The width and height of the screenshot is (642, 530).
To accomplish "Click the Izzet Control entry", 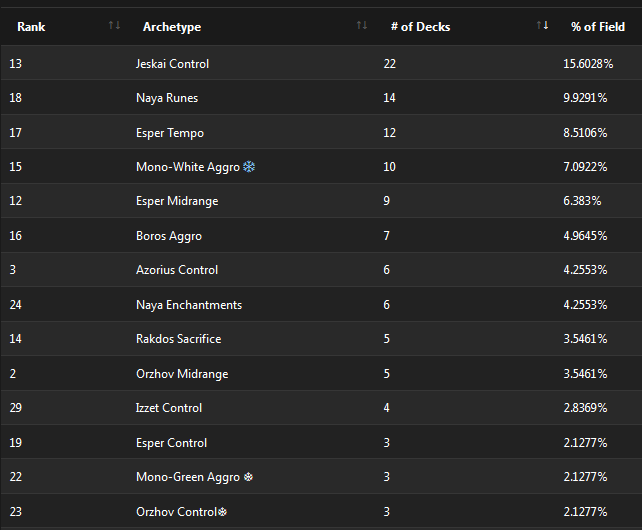I will click(169, 408).
